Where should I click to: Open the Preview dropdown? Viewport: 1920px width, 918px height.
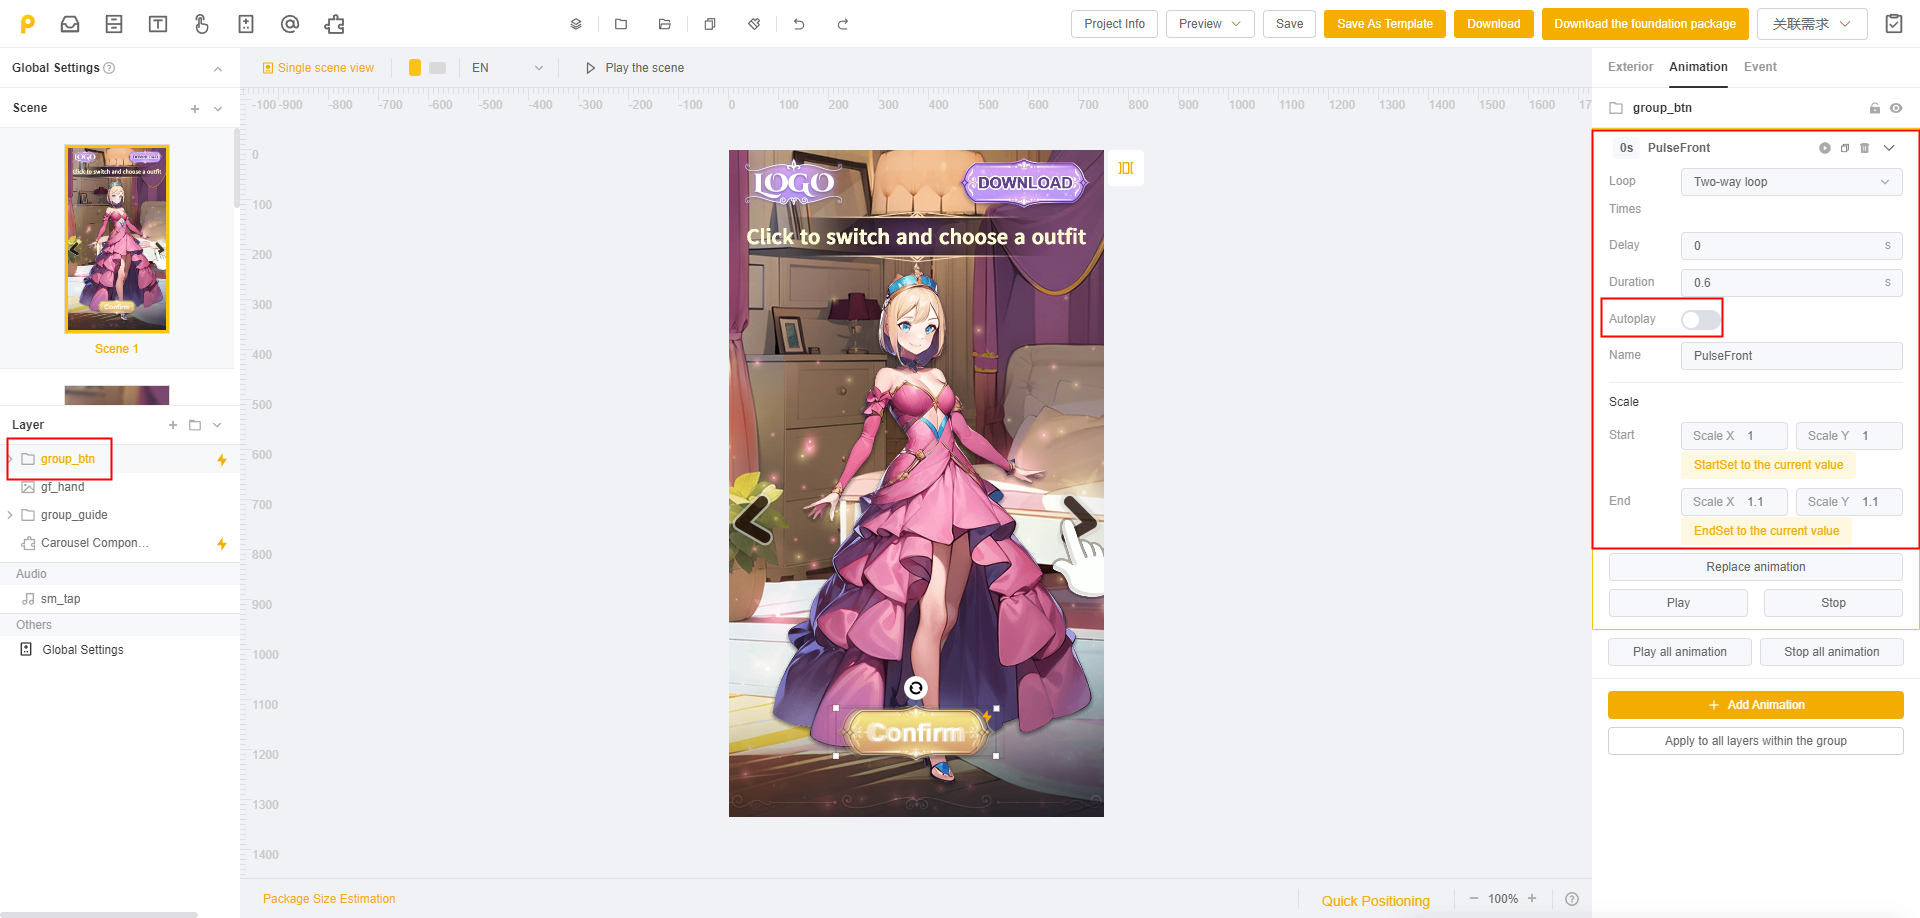(x=1210, y=24)
